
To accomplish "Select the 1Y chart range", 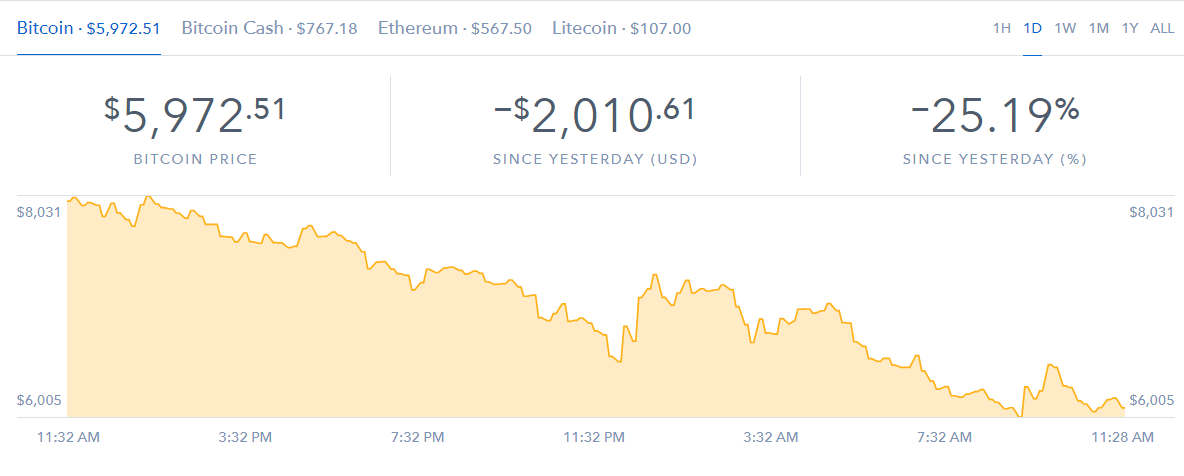I will (1130, 28).
